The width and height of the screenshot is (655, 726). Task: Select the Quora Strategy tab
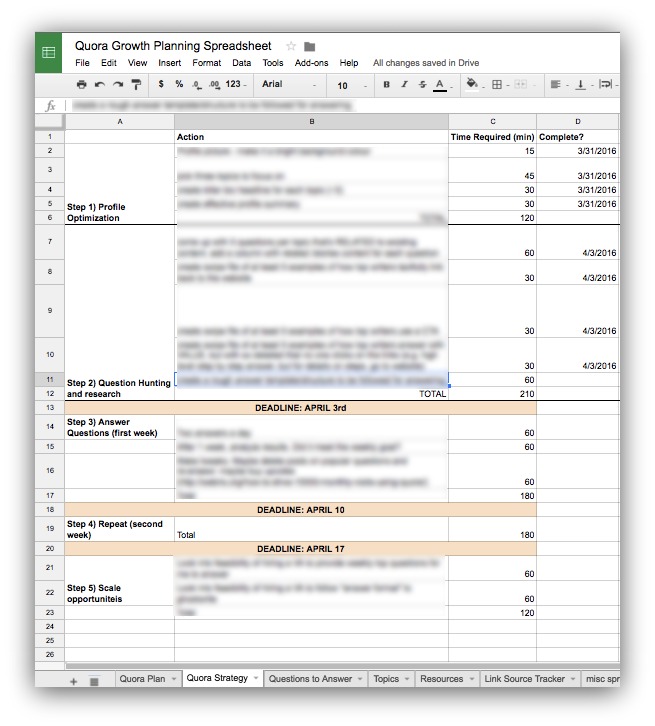click(217, 678)
